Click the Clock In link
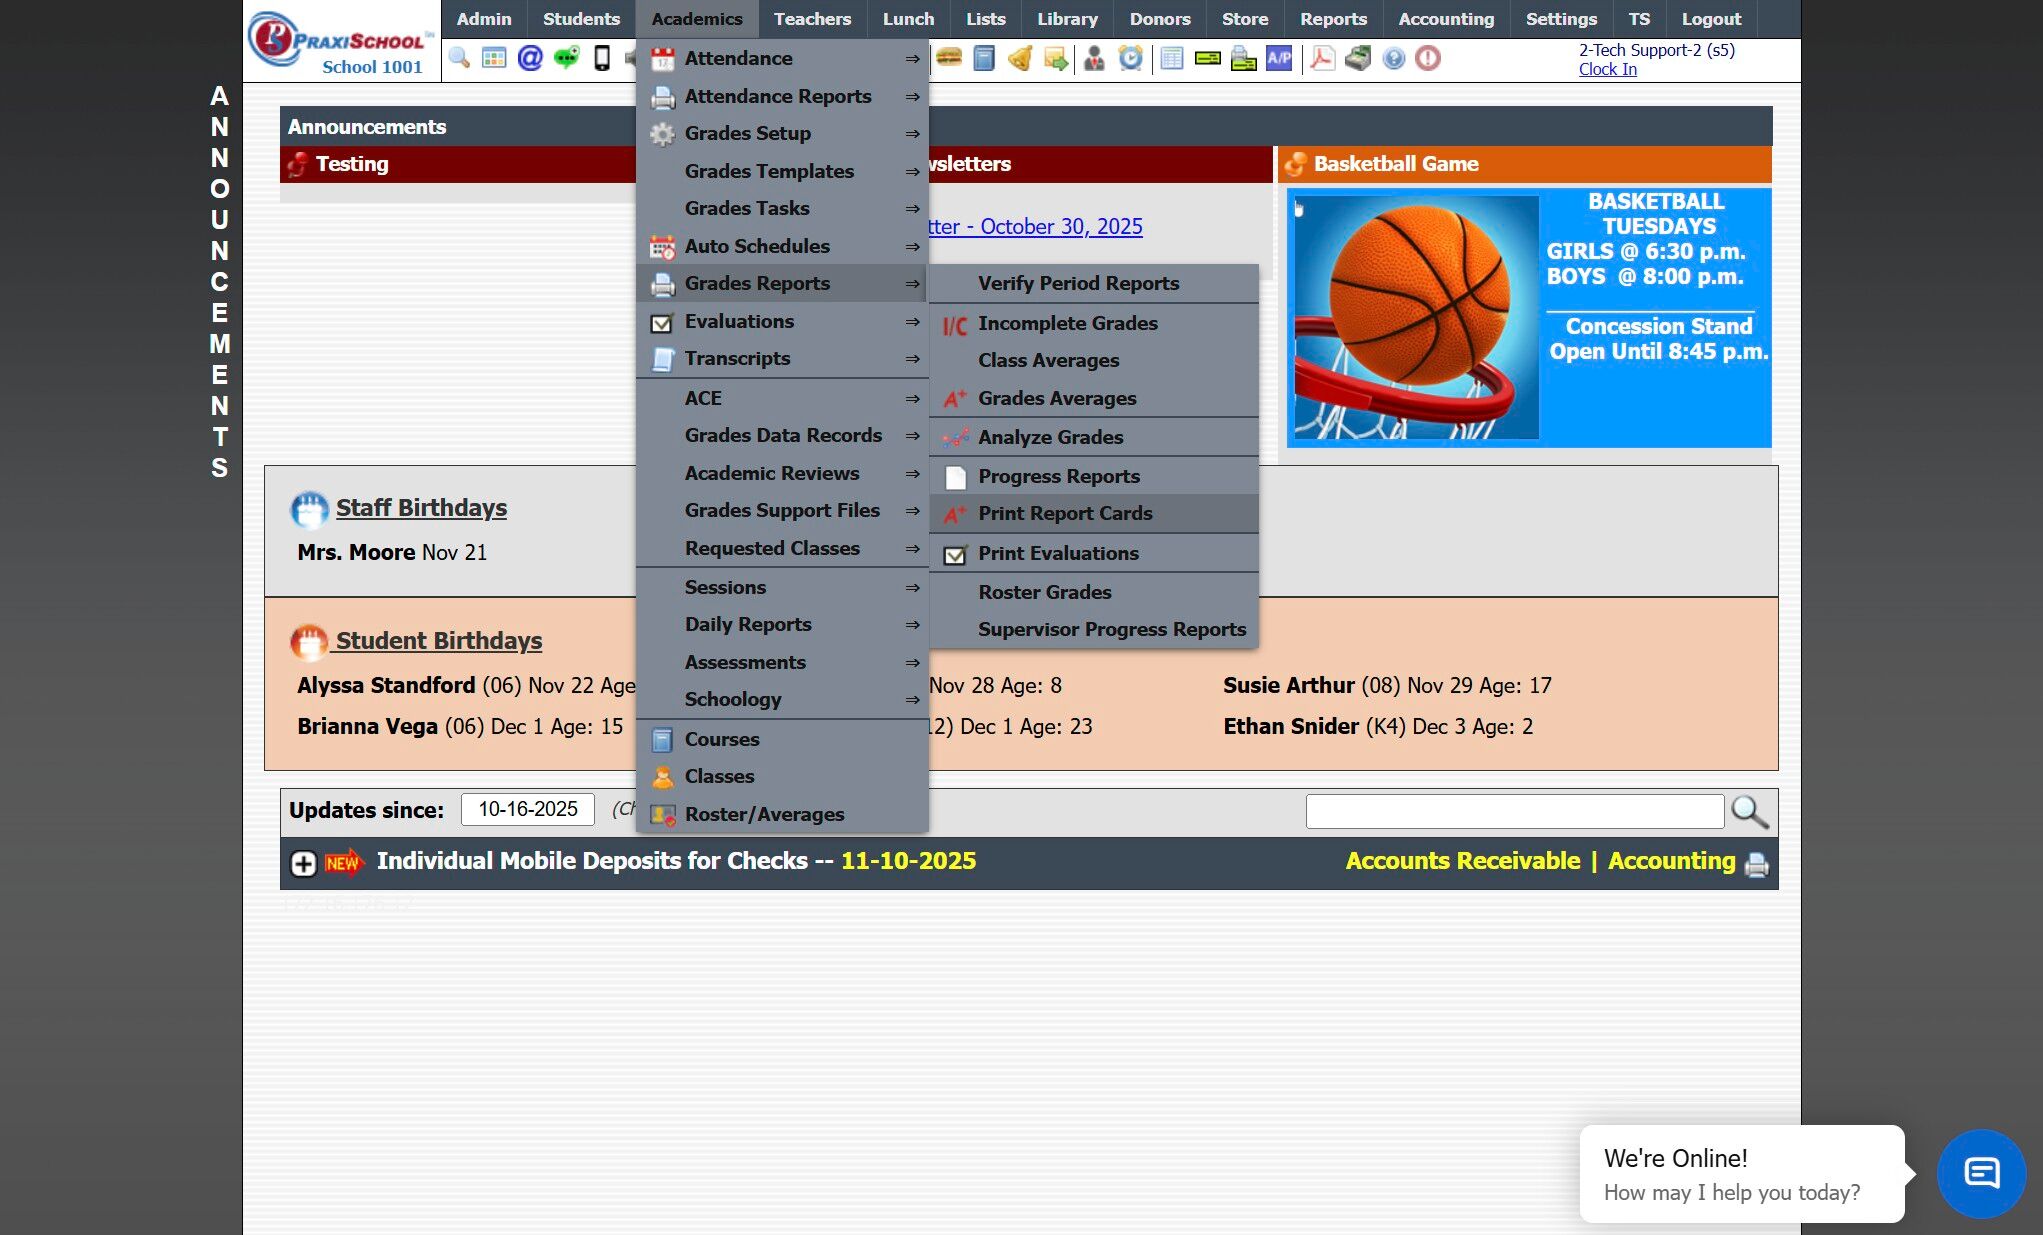 [1607, 69]
